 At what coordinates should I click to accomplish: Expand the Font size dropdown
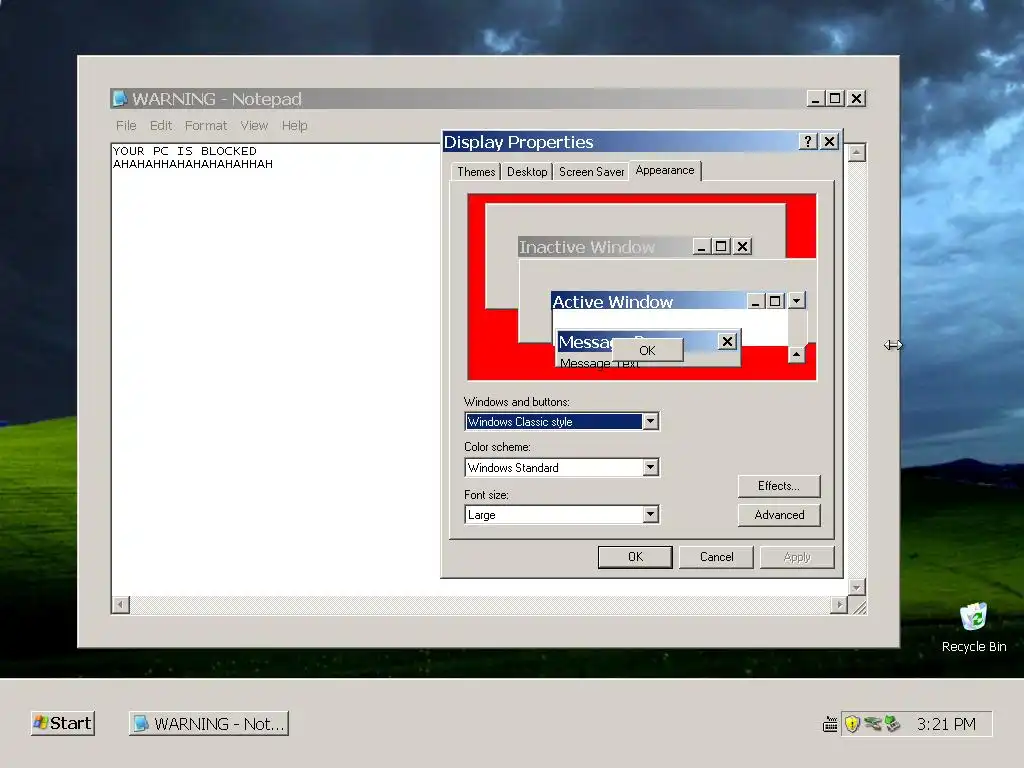point(650,515)
